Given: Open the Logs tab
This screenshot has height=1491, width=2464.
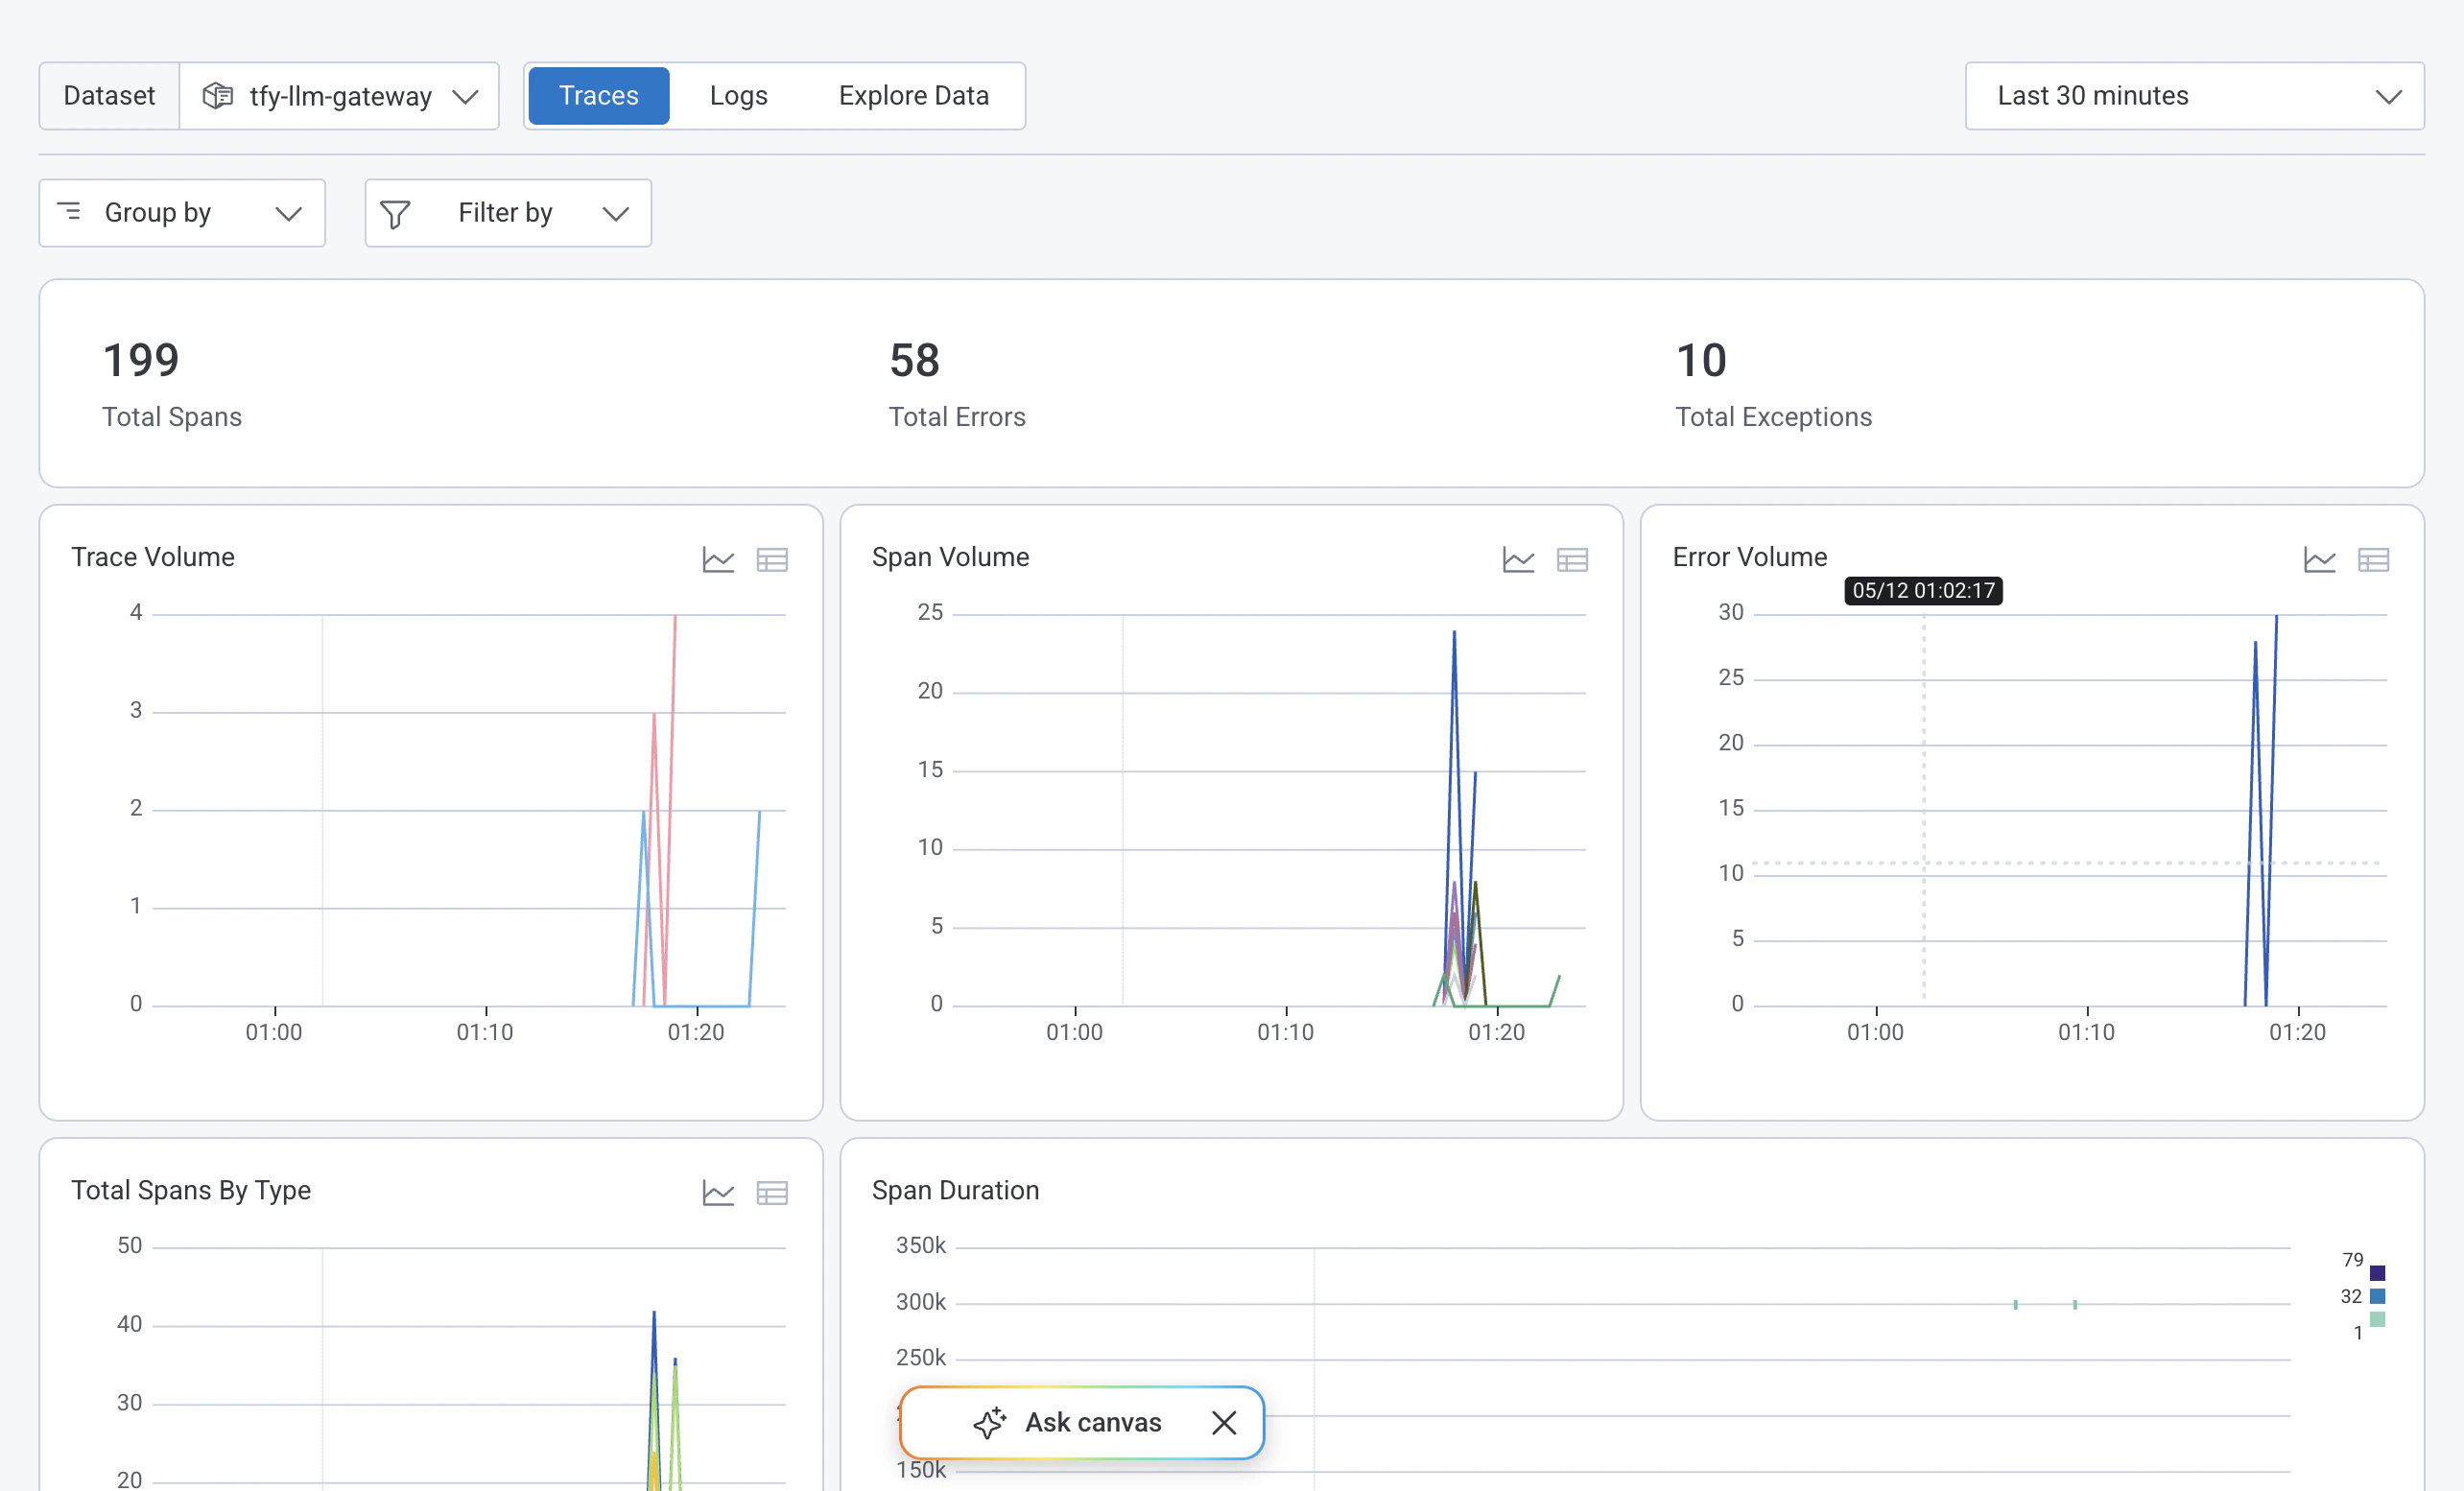Looking at the screenshot, I should [x=738, y=96].
